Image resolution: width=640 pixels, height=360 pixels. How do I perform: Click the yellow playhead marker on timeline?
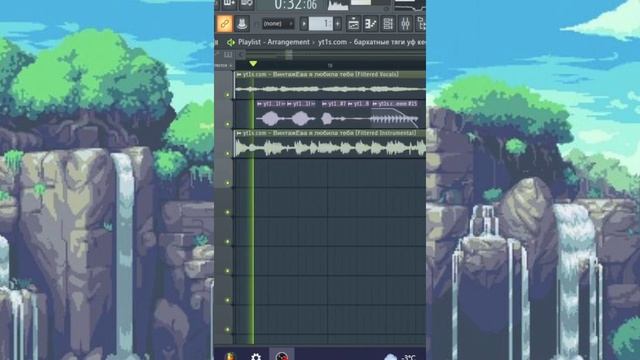tap(253, 64)
